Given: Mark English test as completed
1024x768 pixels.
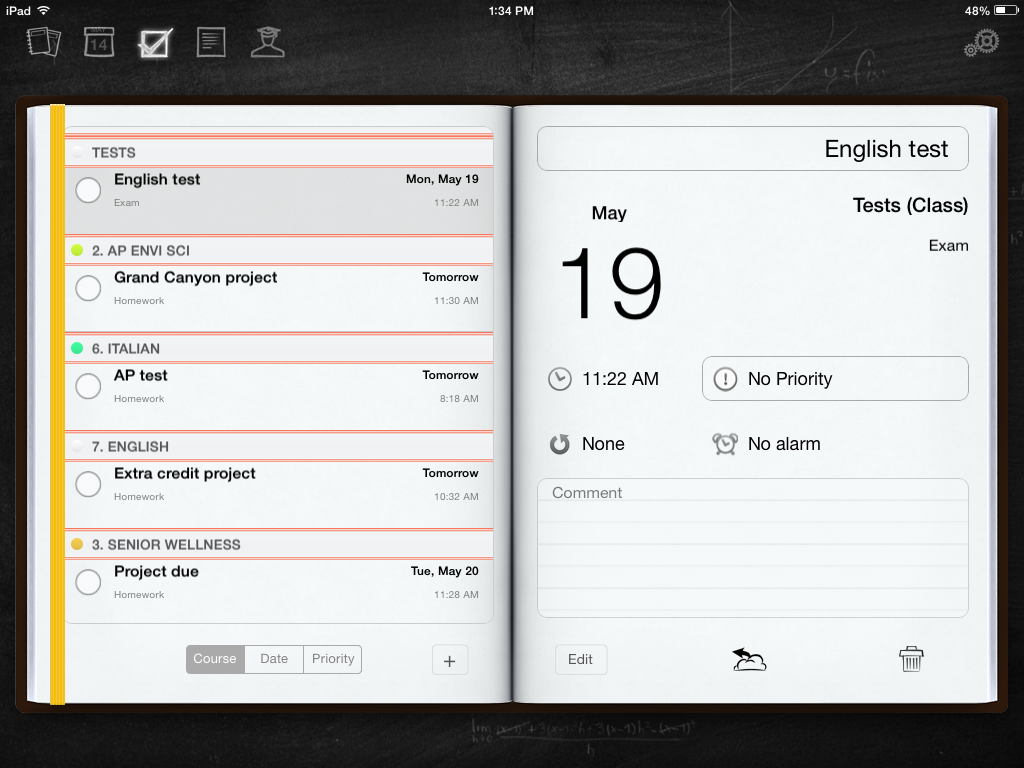Looking at the screenshot, I should click(x=88, y=190).
